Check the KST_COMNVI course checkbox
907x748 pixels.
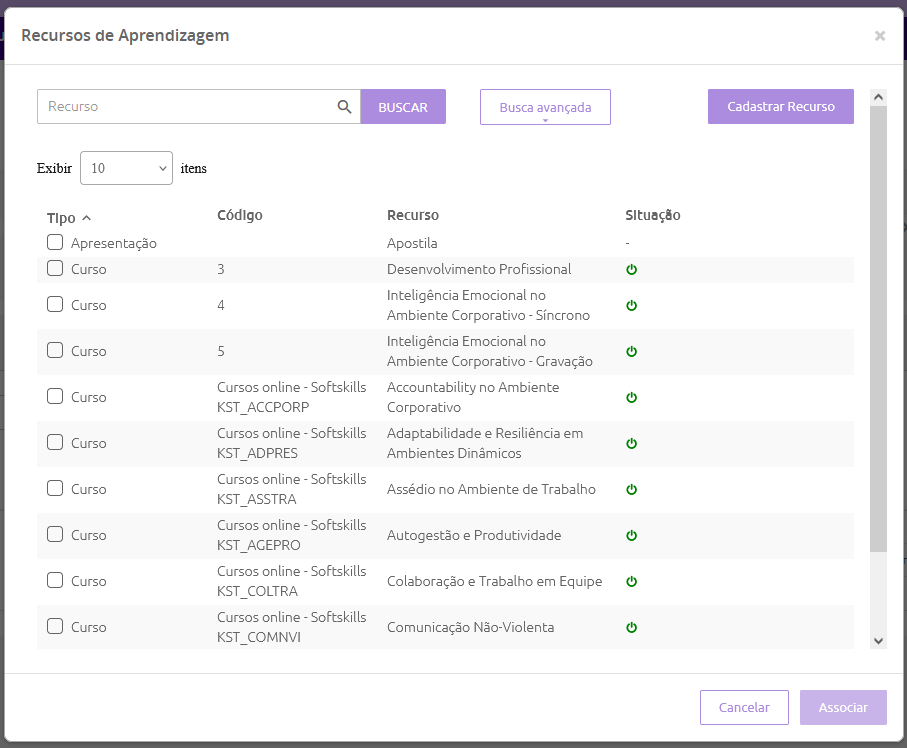[x=55, y=626]
